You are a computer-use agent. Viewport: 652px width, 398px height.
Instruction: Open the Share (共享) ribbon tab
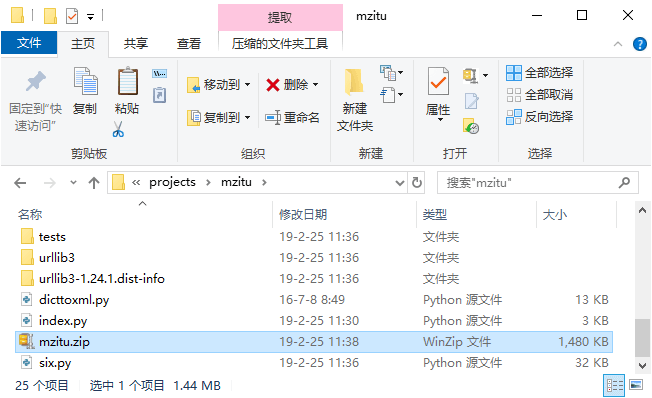coord(136,43)
